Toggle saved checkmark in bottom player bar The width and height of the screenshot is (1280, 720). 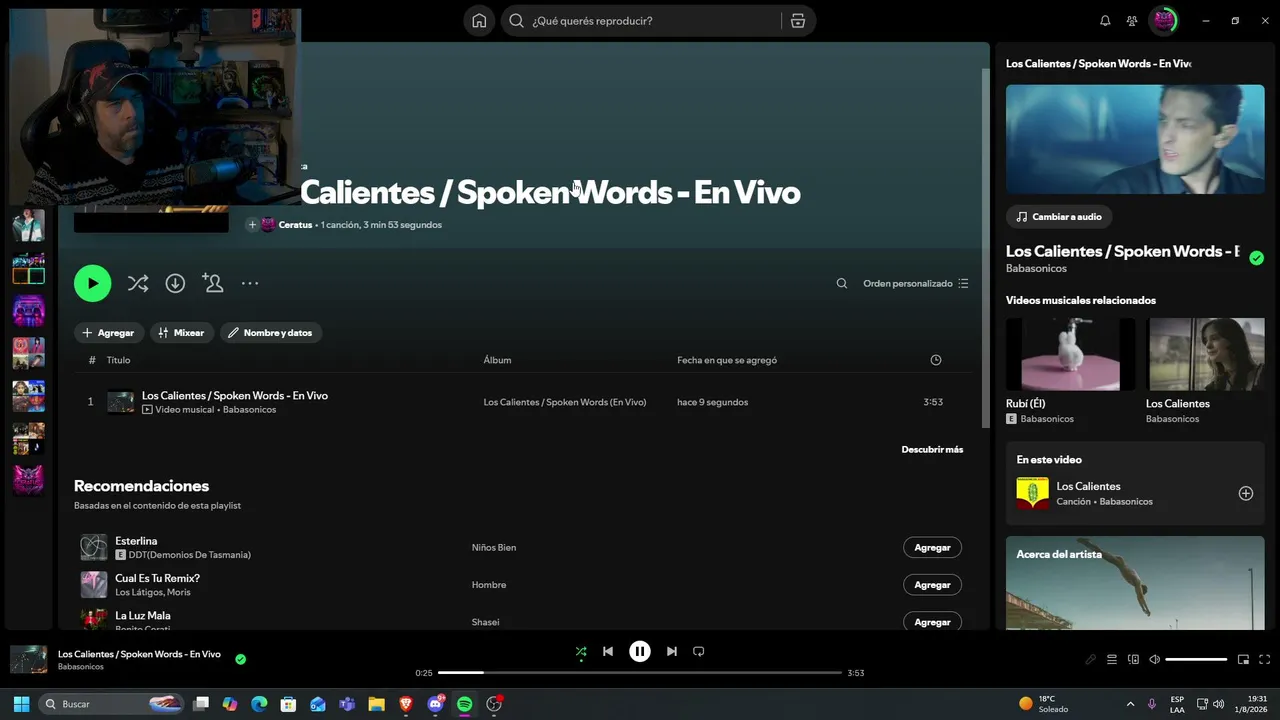240,659
